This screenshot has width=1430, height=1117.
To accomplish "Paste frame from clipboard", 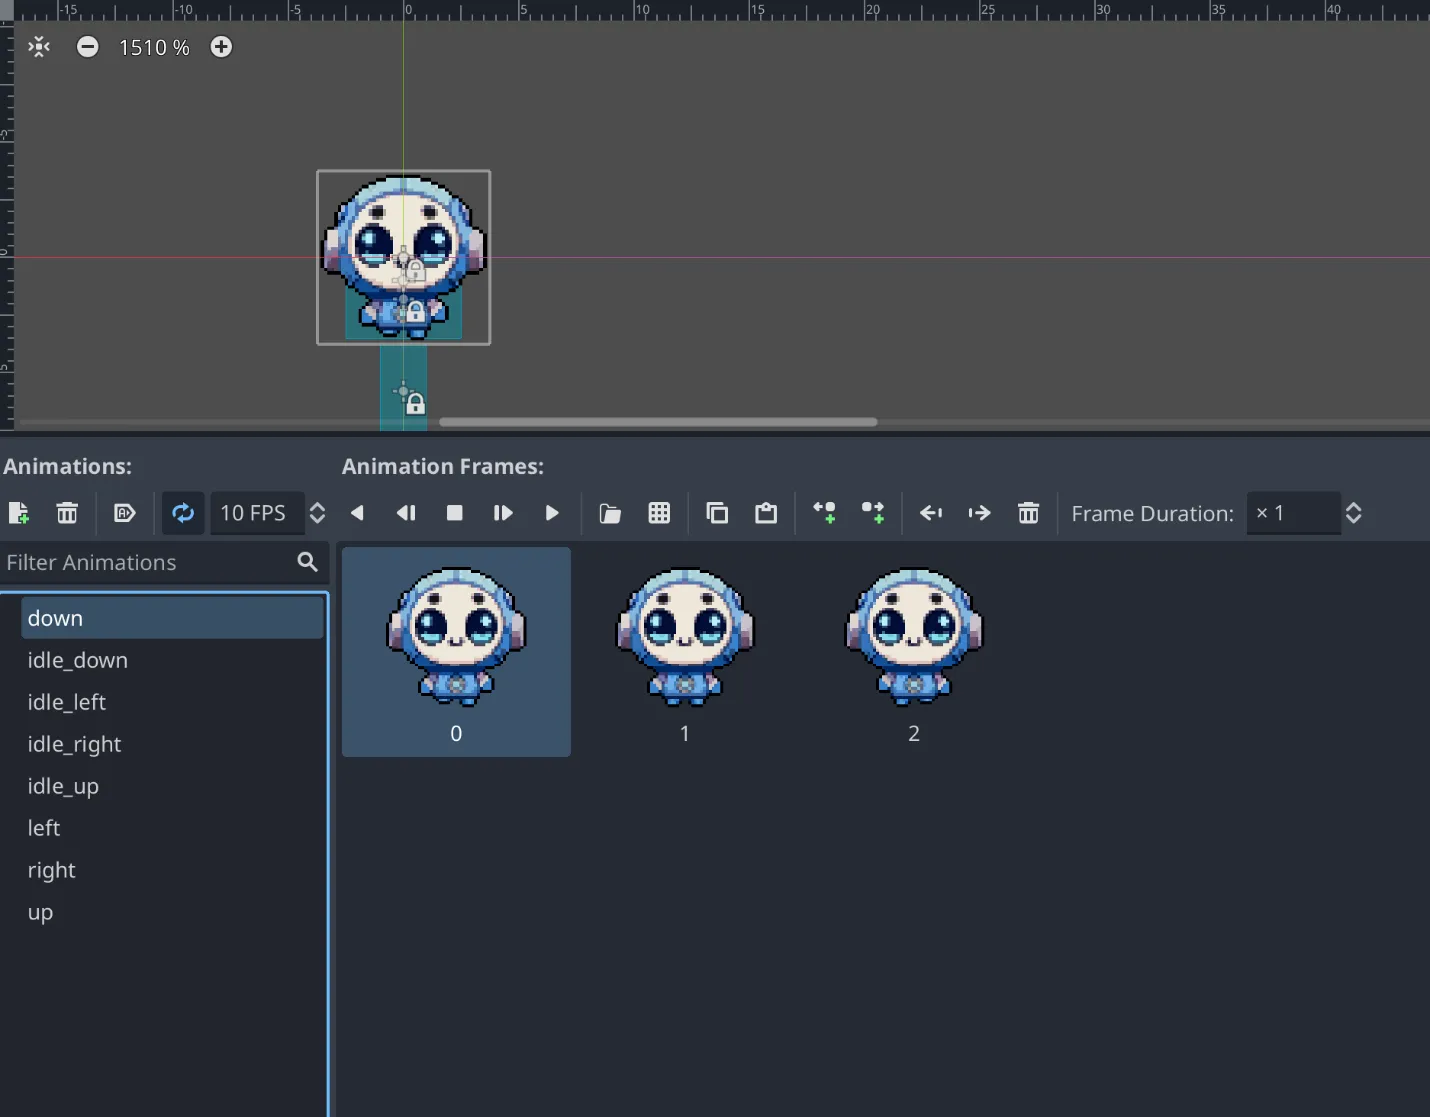I will [x=766, y=513].
